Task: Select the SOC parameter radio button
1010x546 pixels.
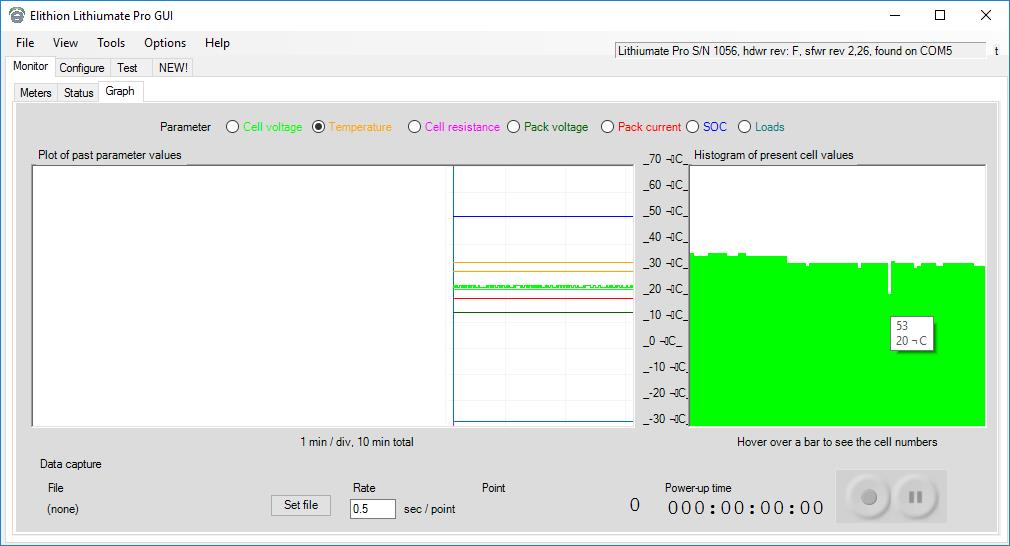Action: pos(692,127)
